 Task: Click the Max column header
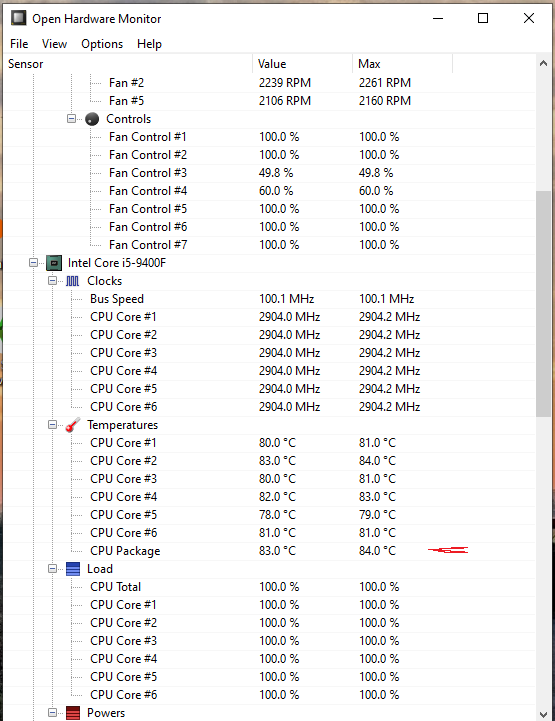[402, 64]
